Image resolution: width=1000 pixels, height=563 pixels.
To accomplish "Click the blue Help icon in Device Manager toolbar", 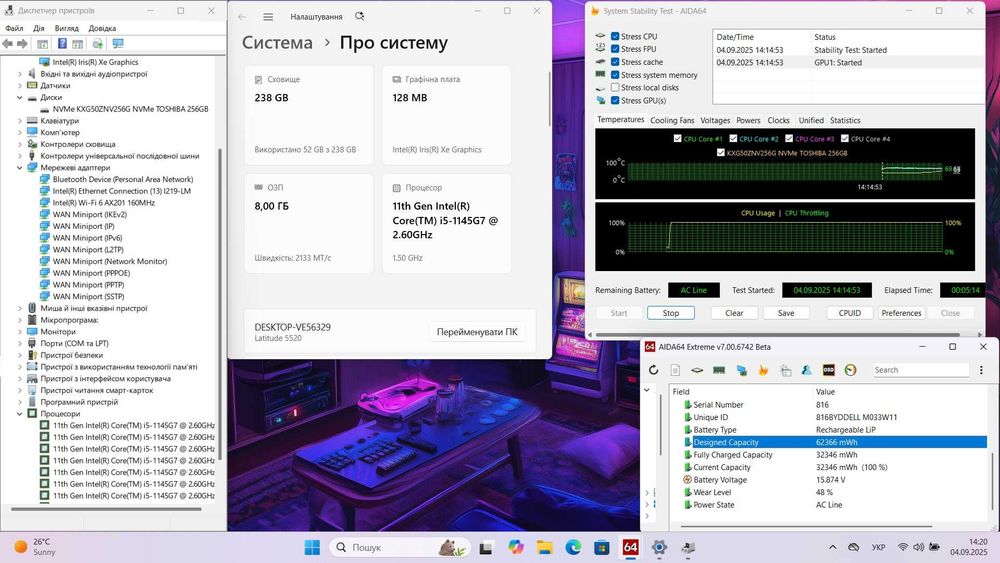I will [x=62, y=43].
